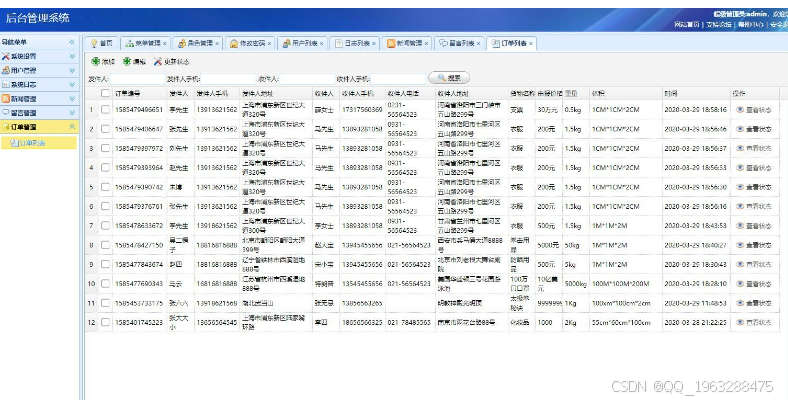View status of order row 10
788x400 pixels.
pos(753,284)
